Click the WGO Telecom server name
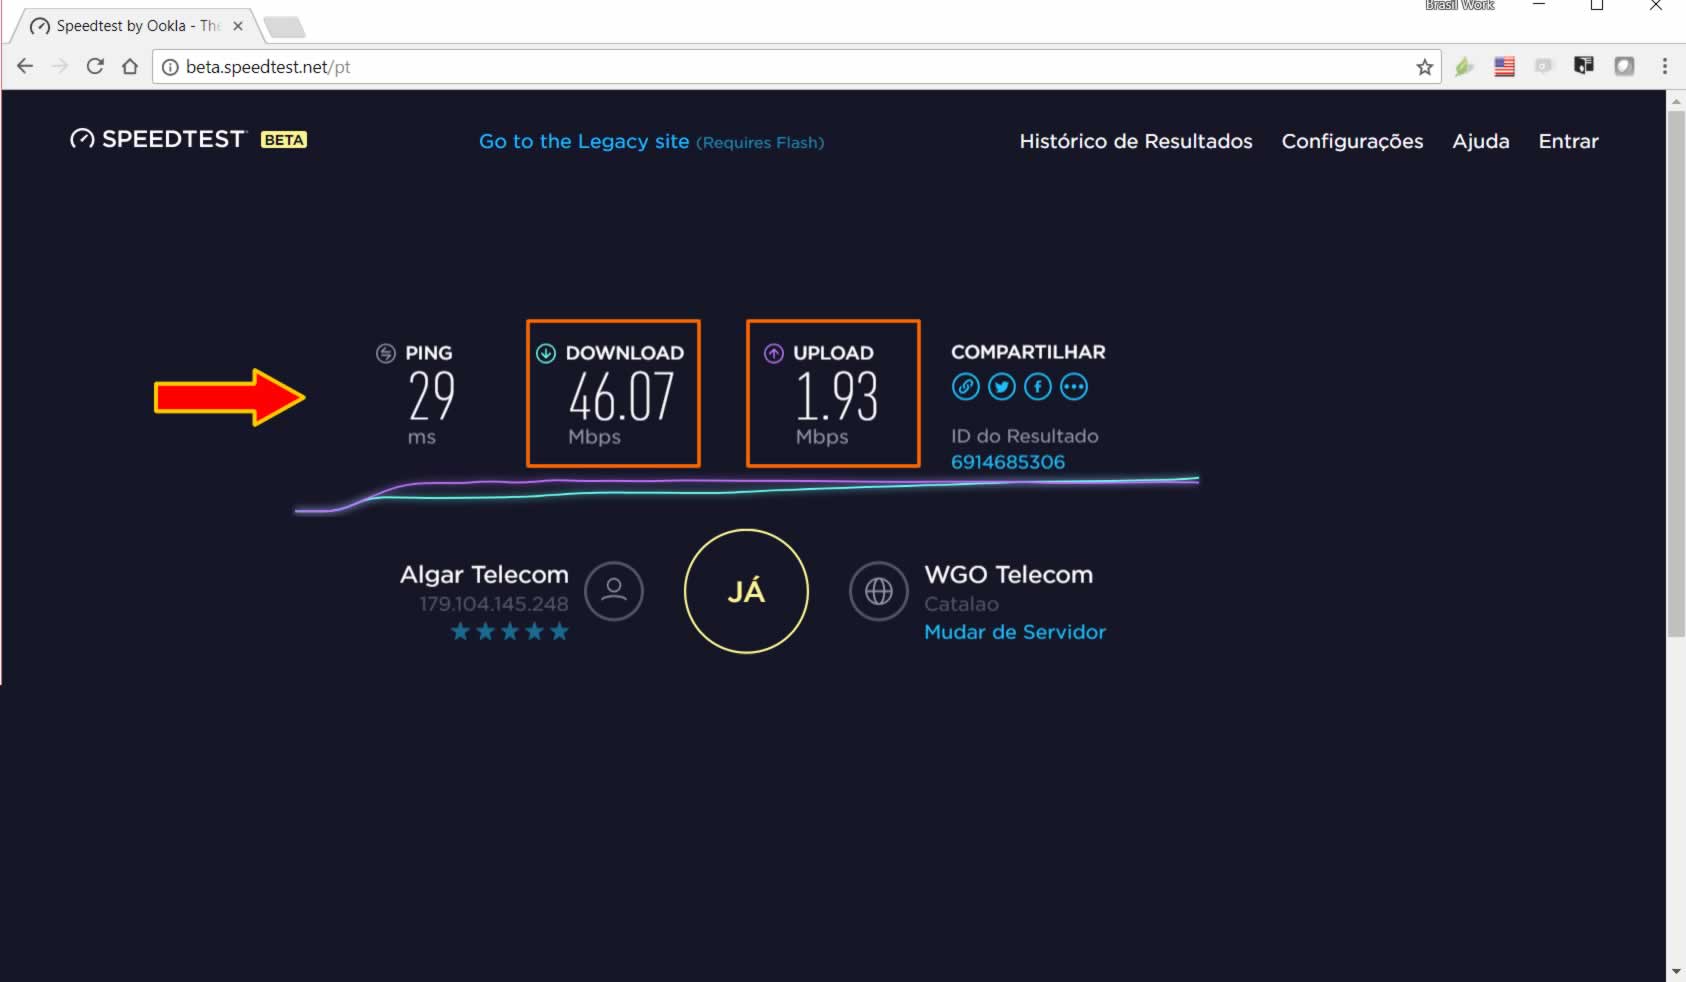 (x=1009, y=575)
